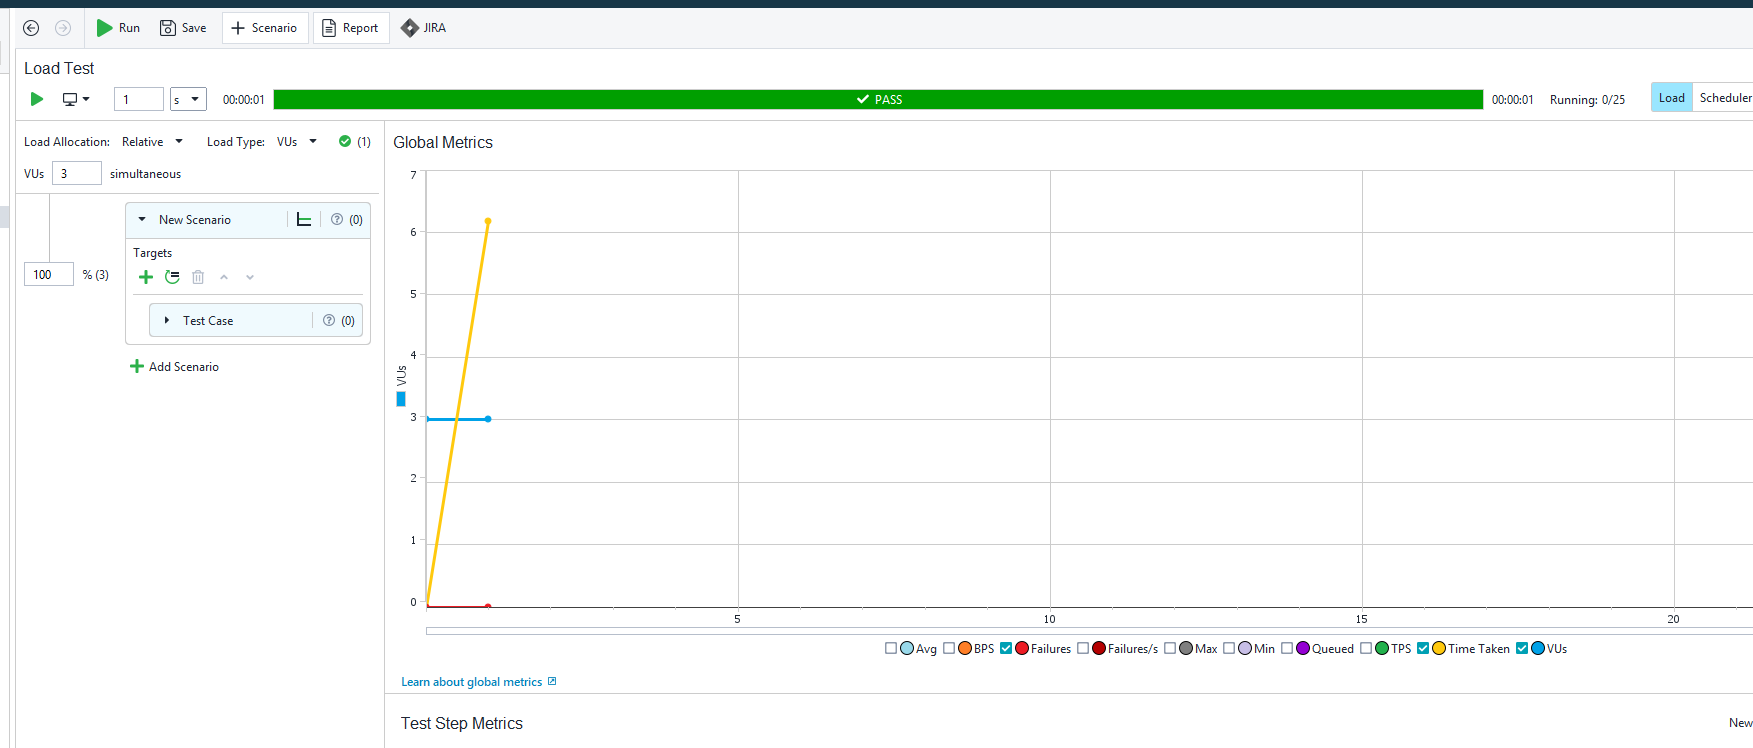The image size is (1753, 748).
Task: Click the green refresh-list icon under Targets
Action: point(172,277)
